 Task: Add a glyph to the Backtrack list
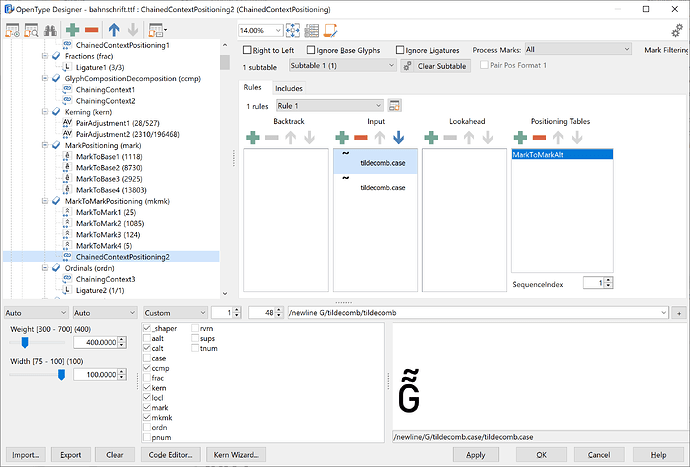click(253, 136)
